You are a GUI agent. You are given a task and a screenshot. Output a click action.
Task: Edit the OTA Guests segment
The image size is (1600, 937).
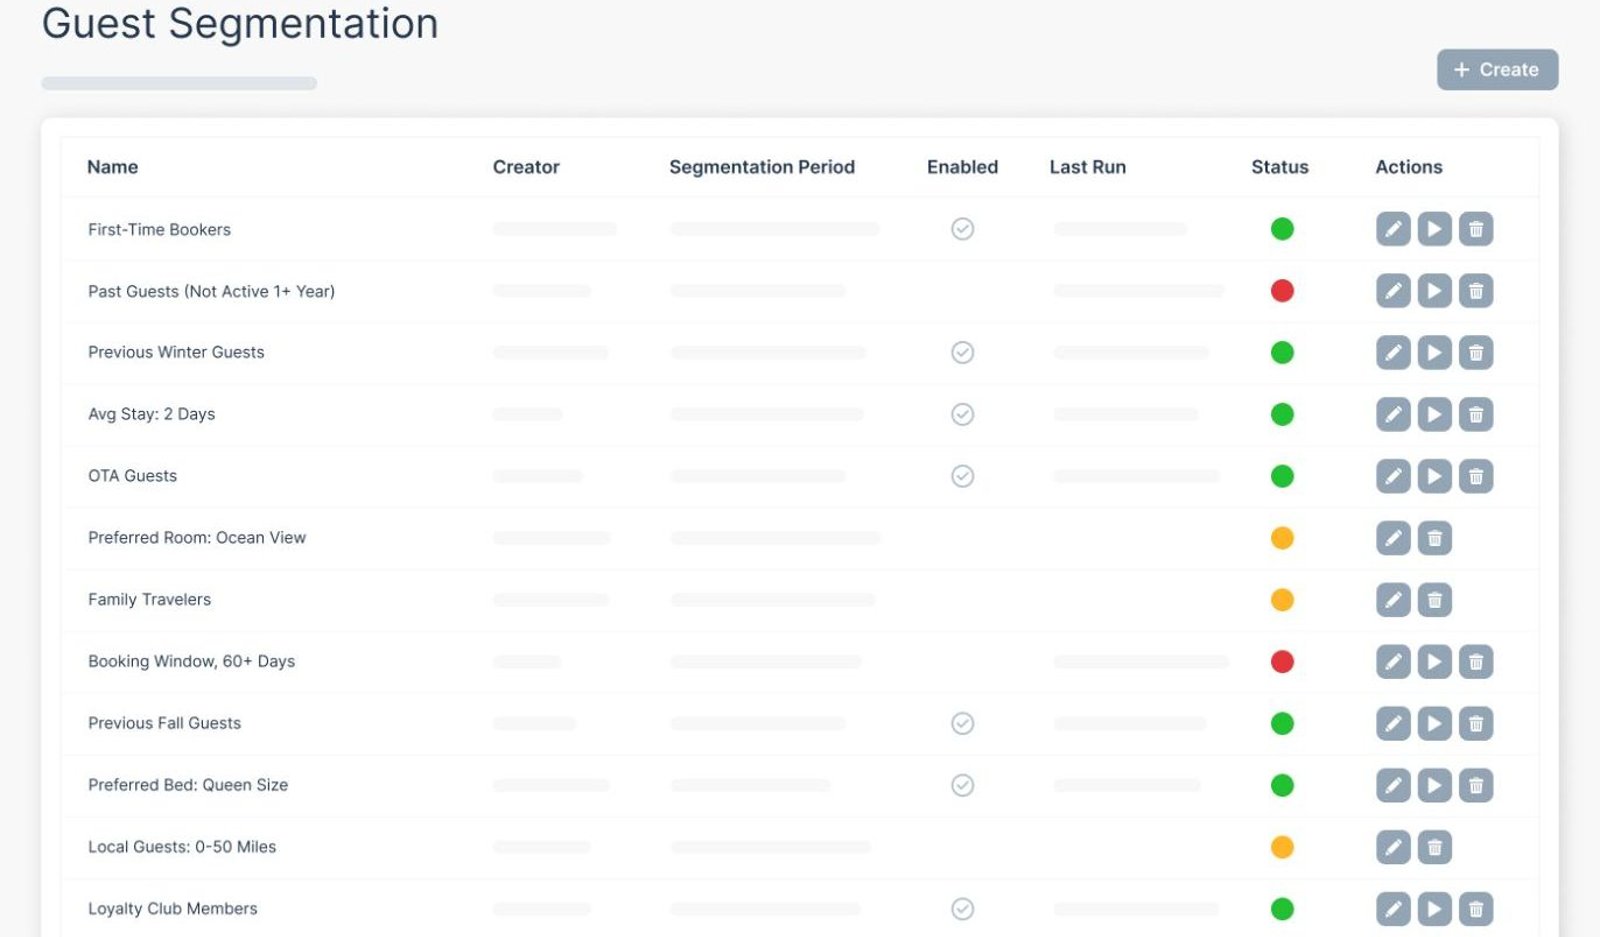point(1393,476)
